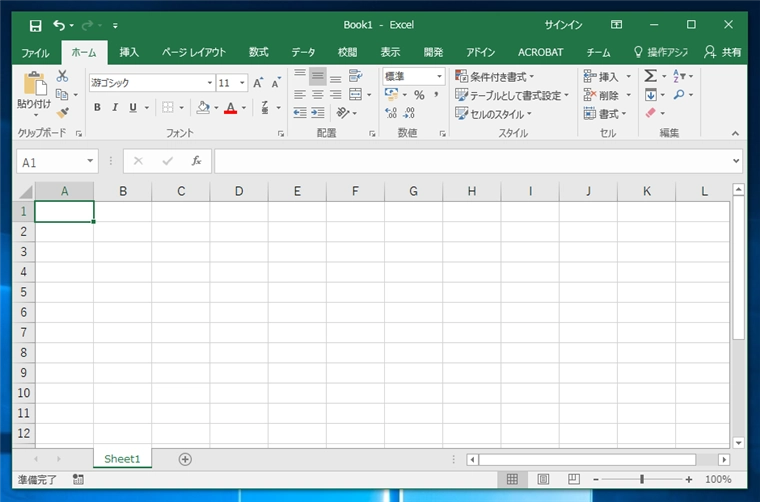Increase indent
The image size is (760, 502).
(318, 113)
